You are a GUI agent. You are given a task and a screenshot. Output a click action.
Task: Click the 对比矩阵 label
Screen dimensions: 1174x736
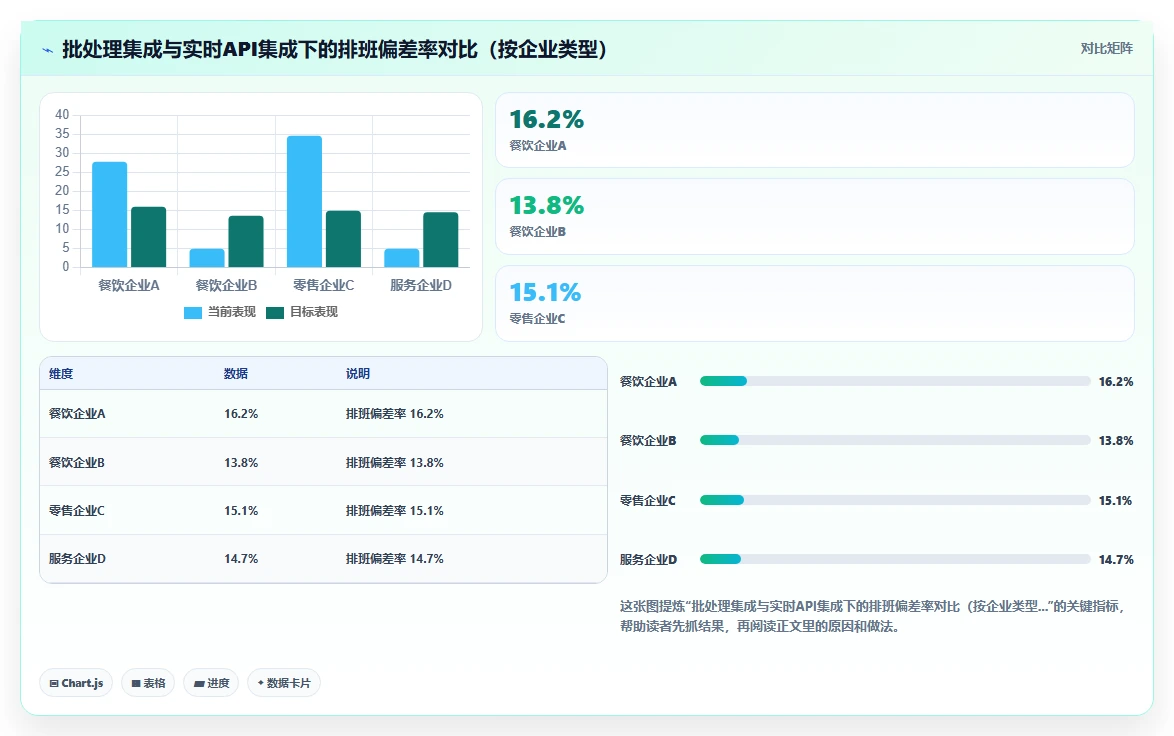click(1106, 49)
